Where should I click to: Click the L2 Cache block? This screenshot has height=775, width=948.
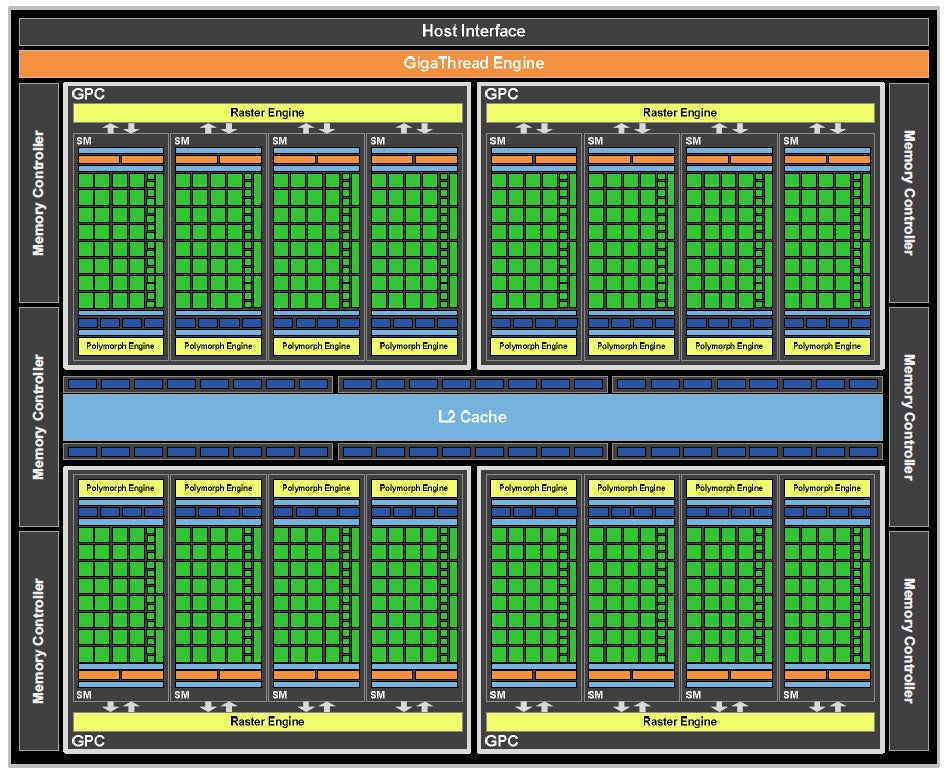[473, 417]
